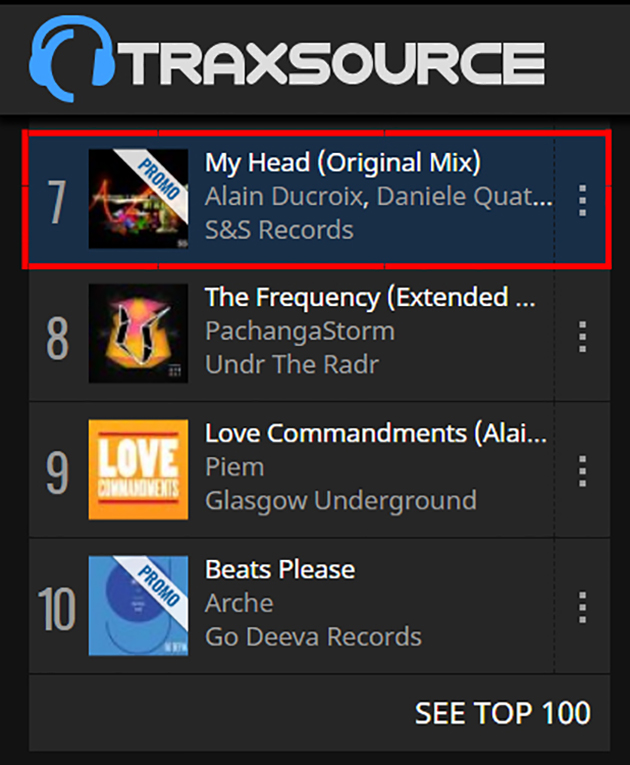Click the Traxsource headphones logo icon
630x765 pixels.
tap(72, 58)
